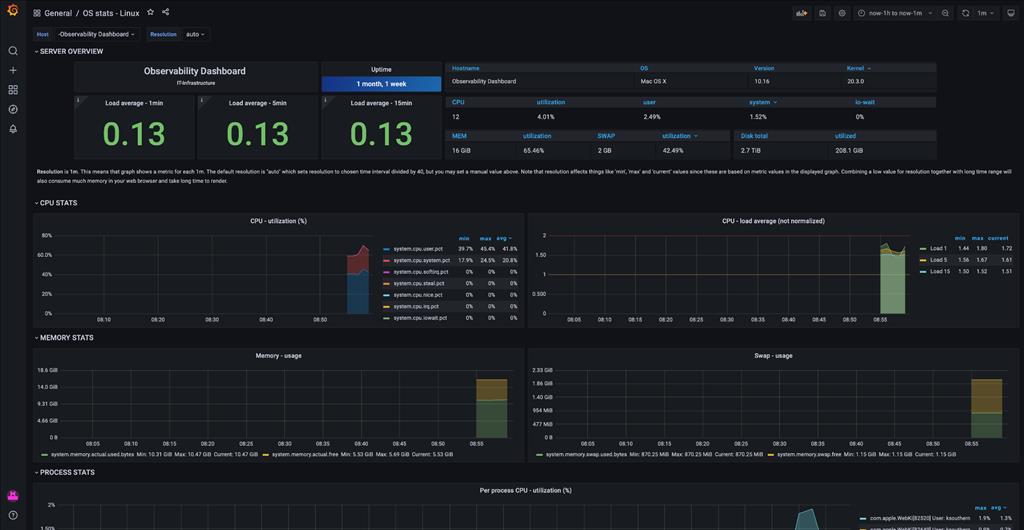The width and height of the screenshot is (1024, 530).
Task: Open the Resolution auto dropdown
Action: coord(195,34)
